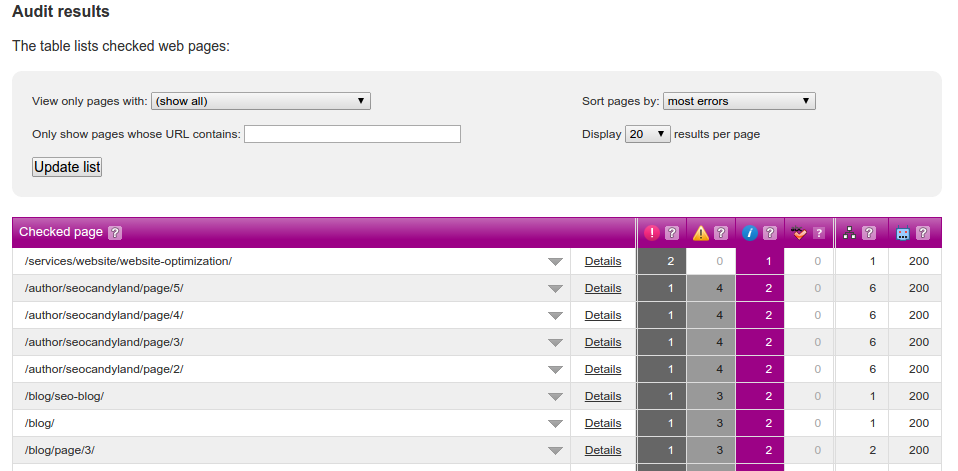
Task: Click the site hierarchy level column icon
Action: coord(850,233)
